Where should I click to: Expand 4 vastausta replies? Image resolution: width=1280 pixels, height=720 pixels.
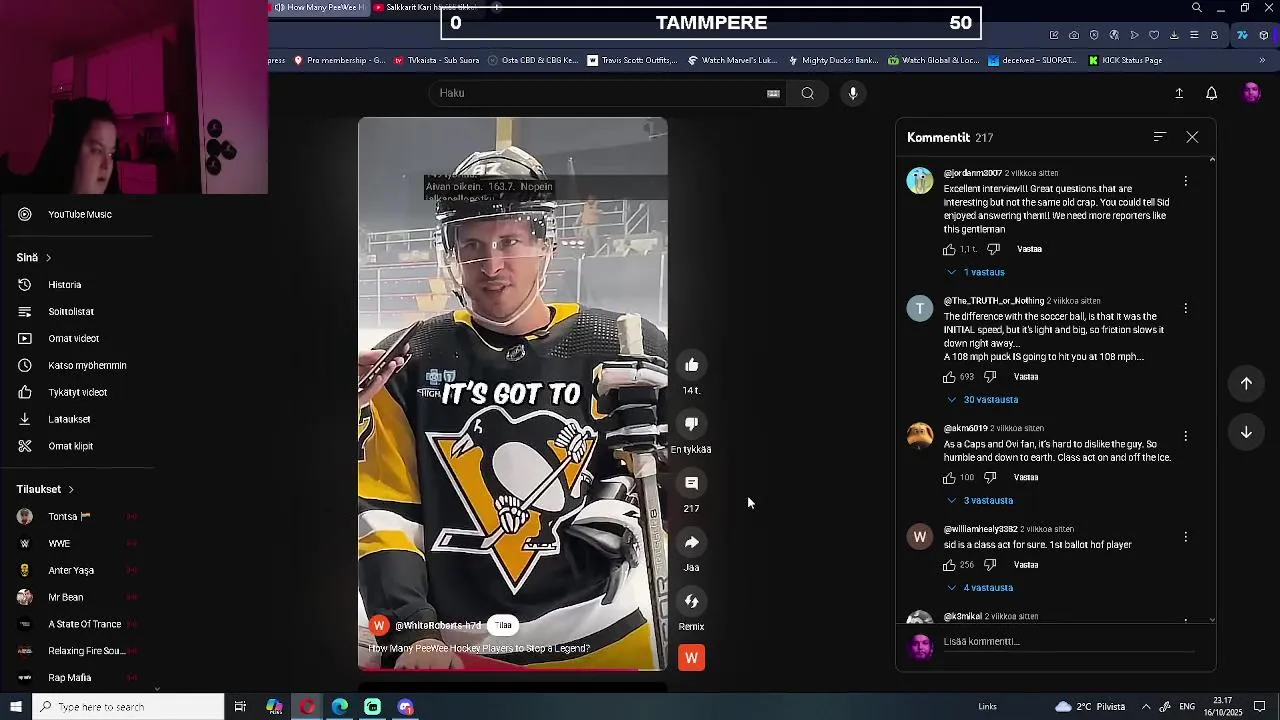(980, 588)
